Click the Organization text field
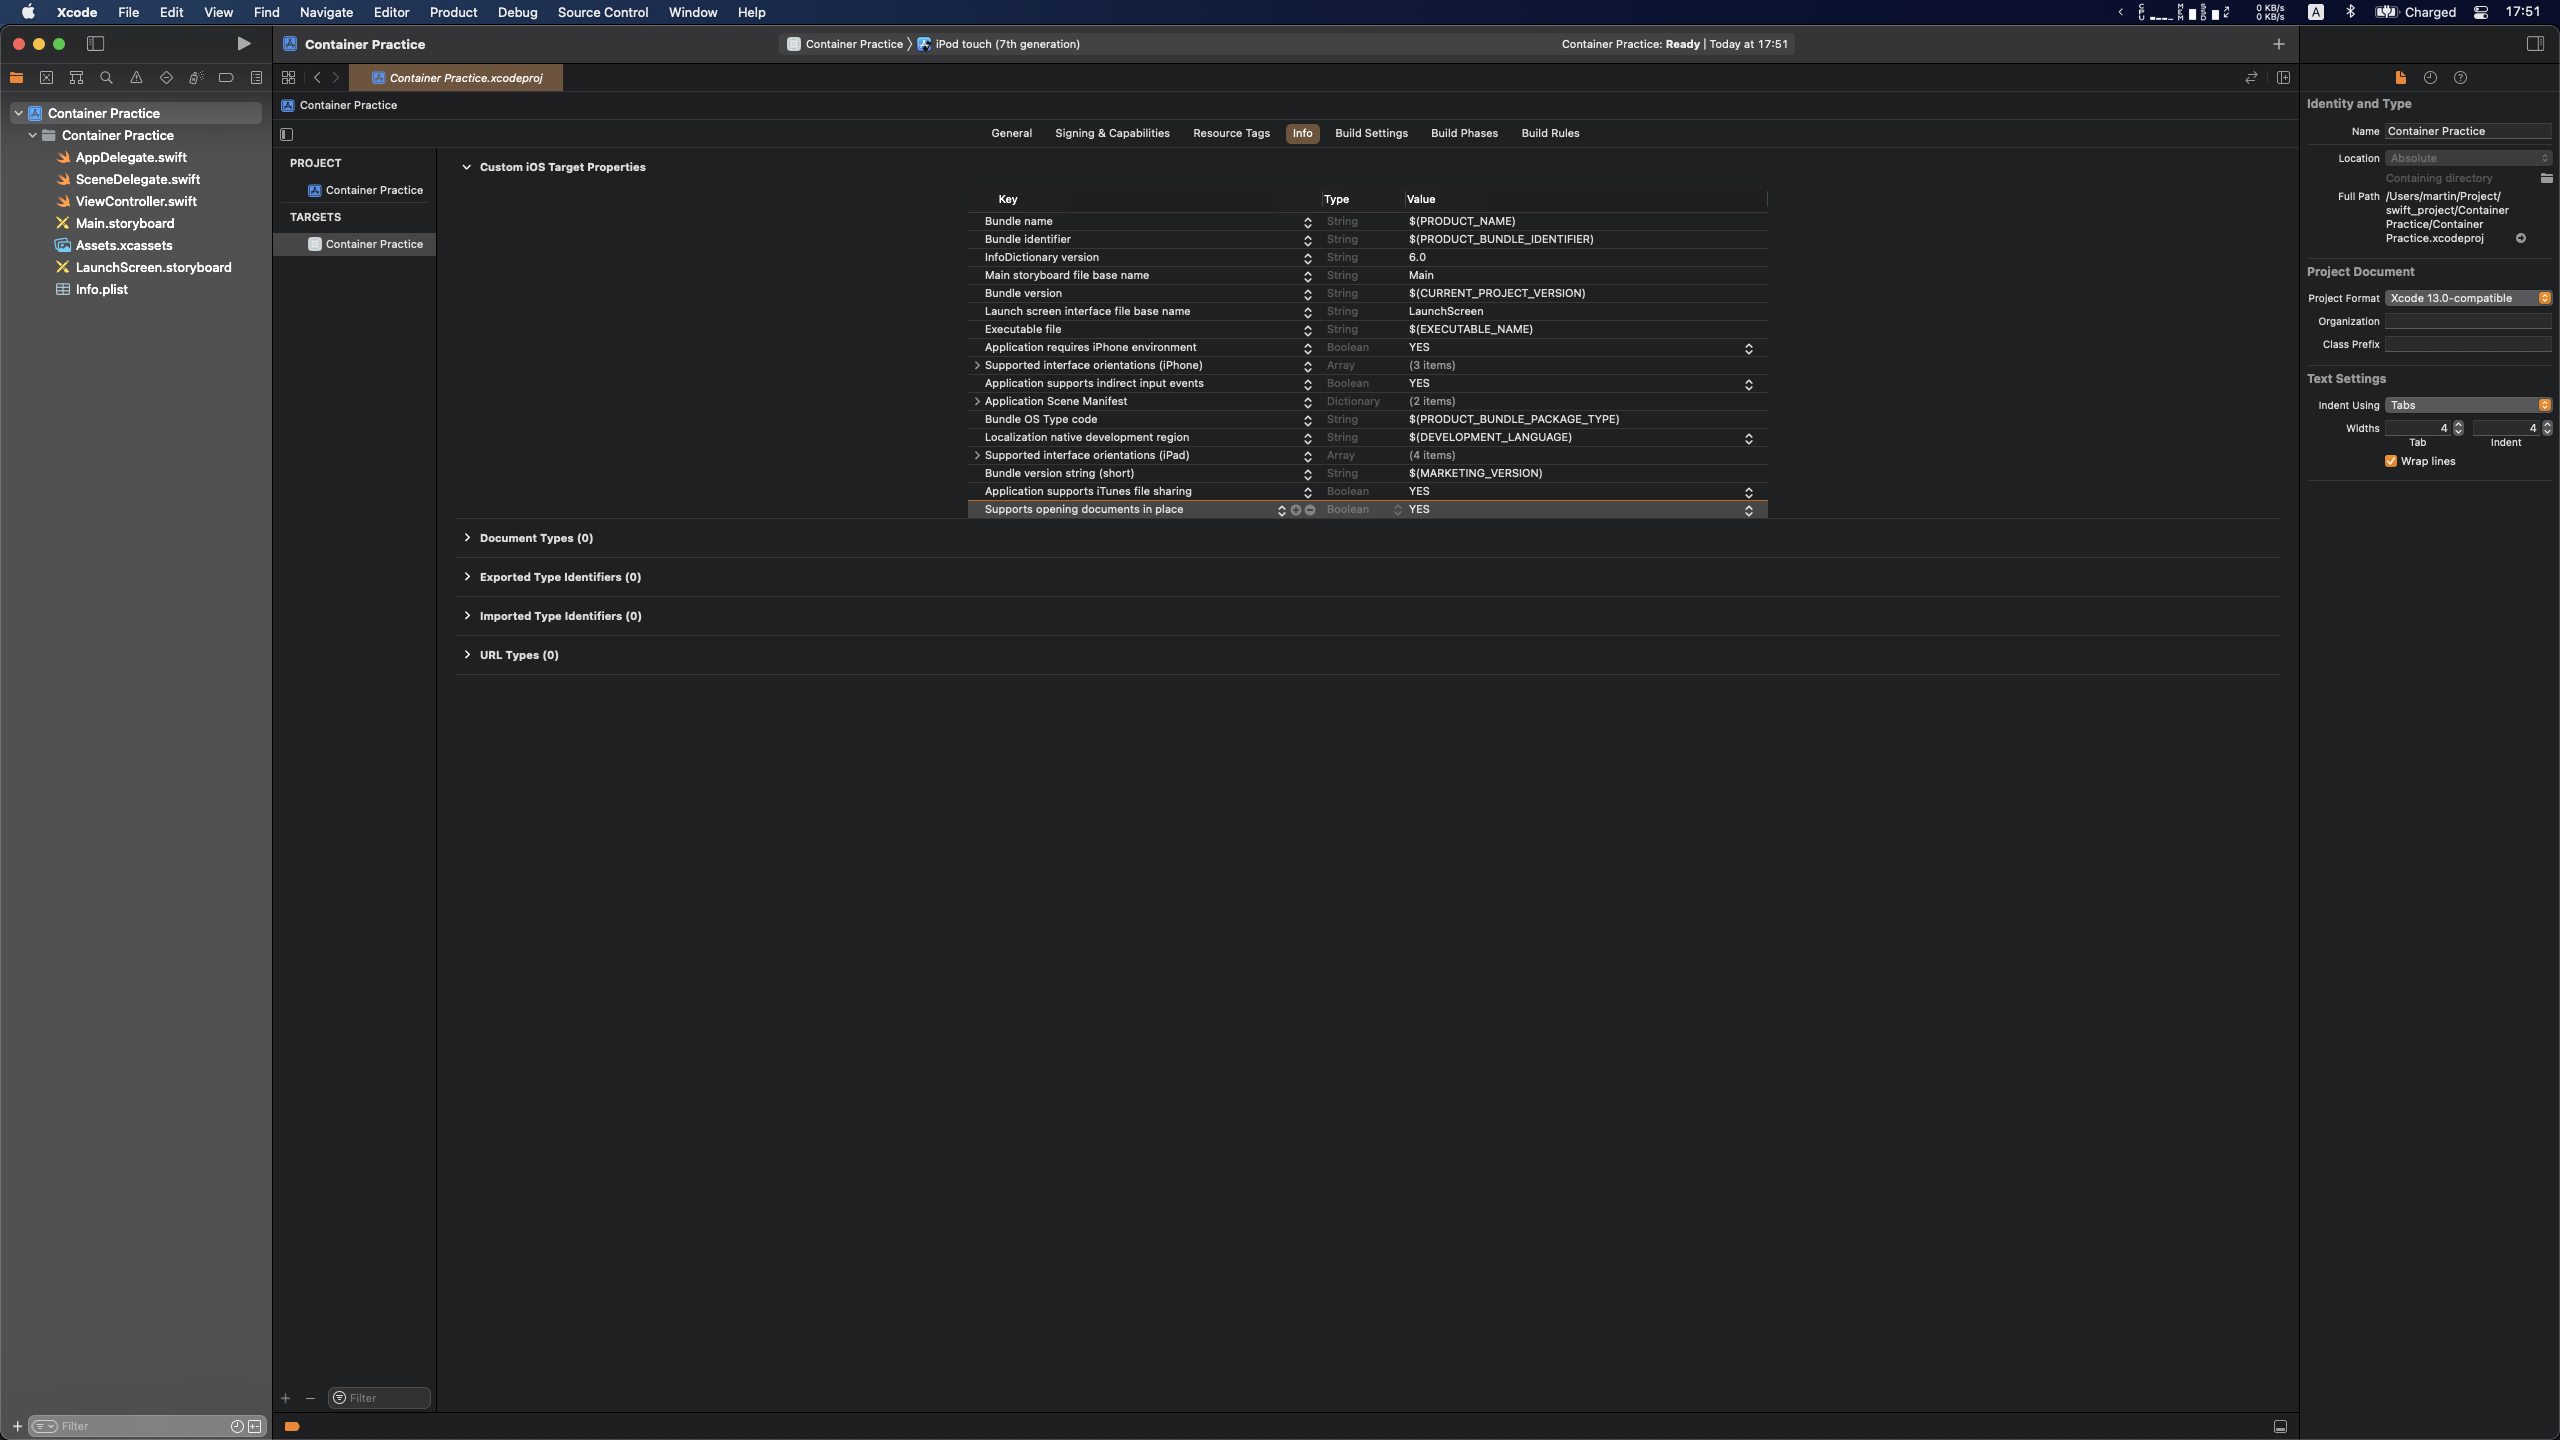Viewport: 2560px width, 1440px height. pos(2467,321)
